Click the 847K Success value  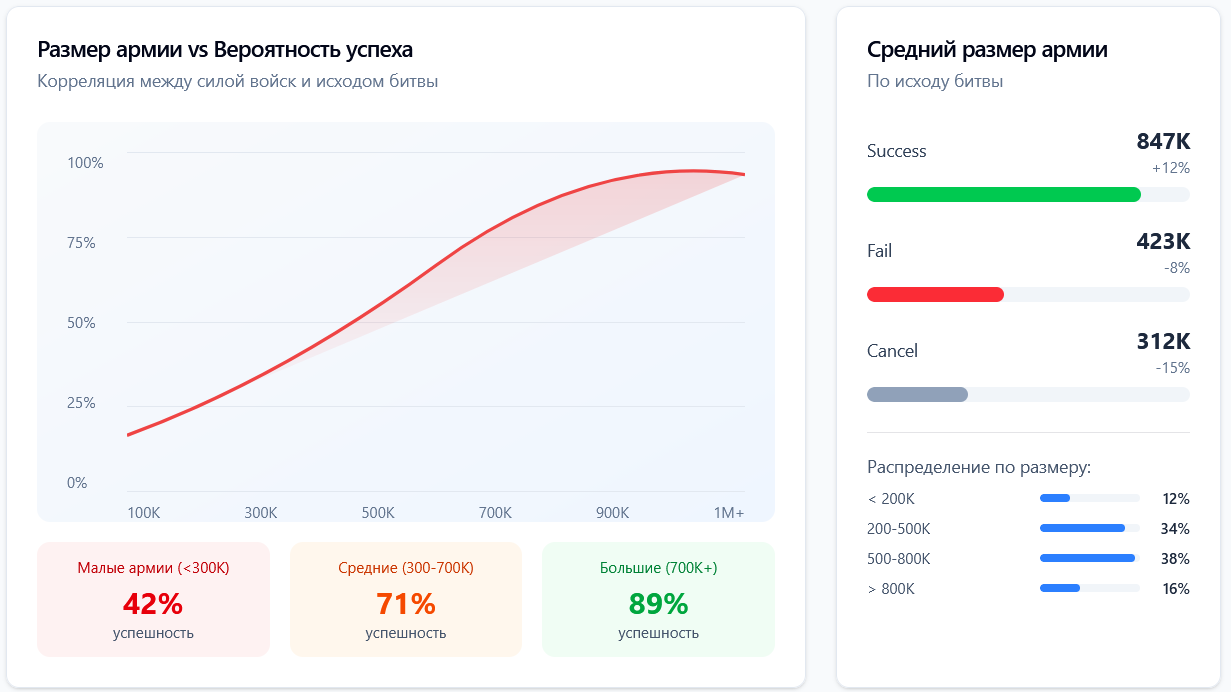click(1163, 141)
